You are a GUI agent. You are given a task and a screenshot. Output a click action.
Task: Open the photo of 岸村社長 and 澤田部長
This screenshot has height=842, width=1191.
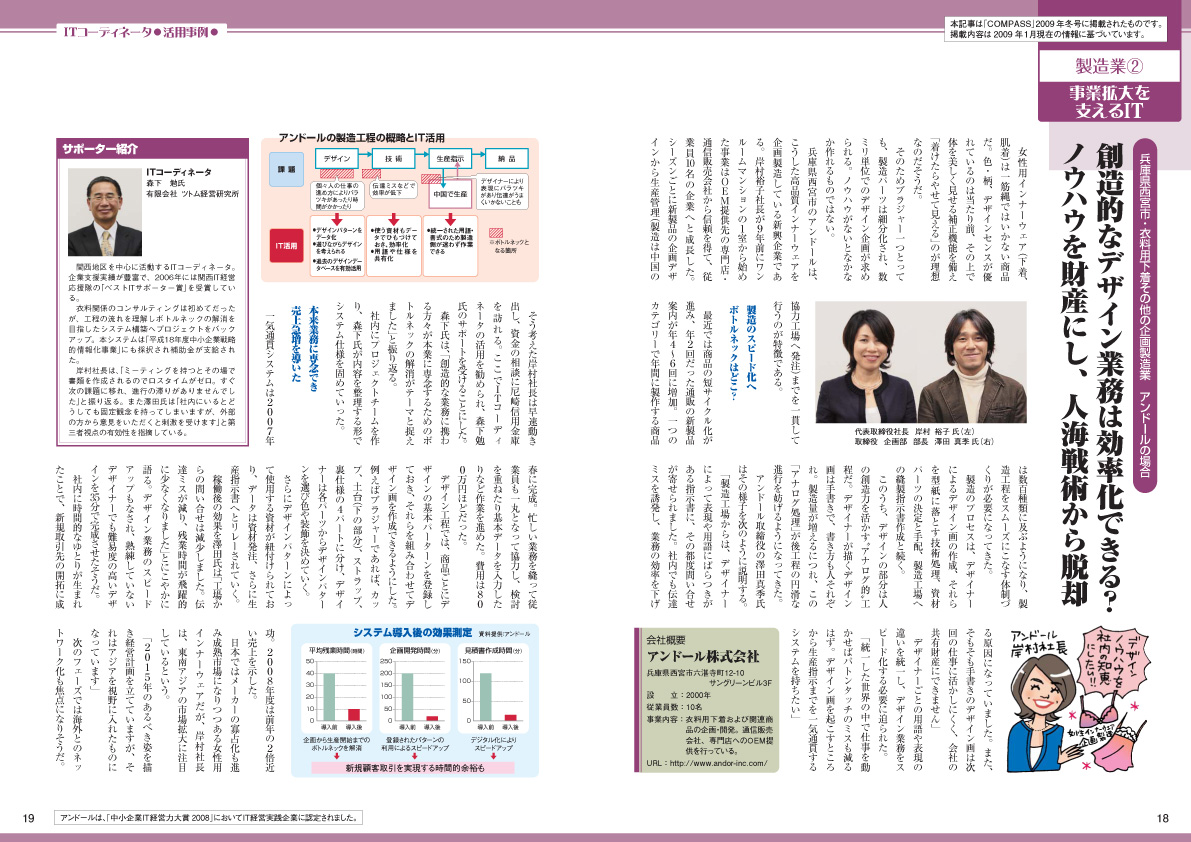(x=921, y=362)
